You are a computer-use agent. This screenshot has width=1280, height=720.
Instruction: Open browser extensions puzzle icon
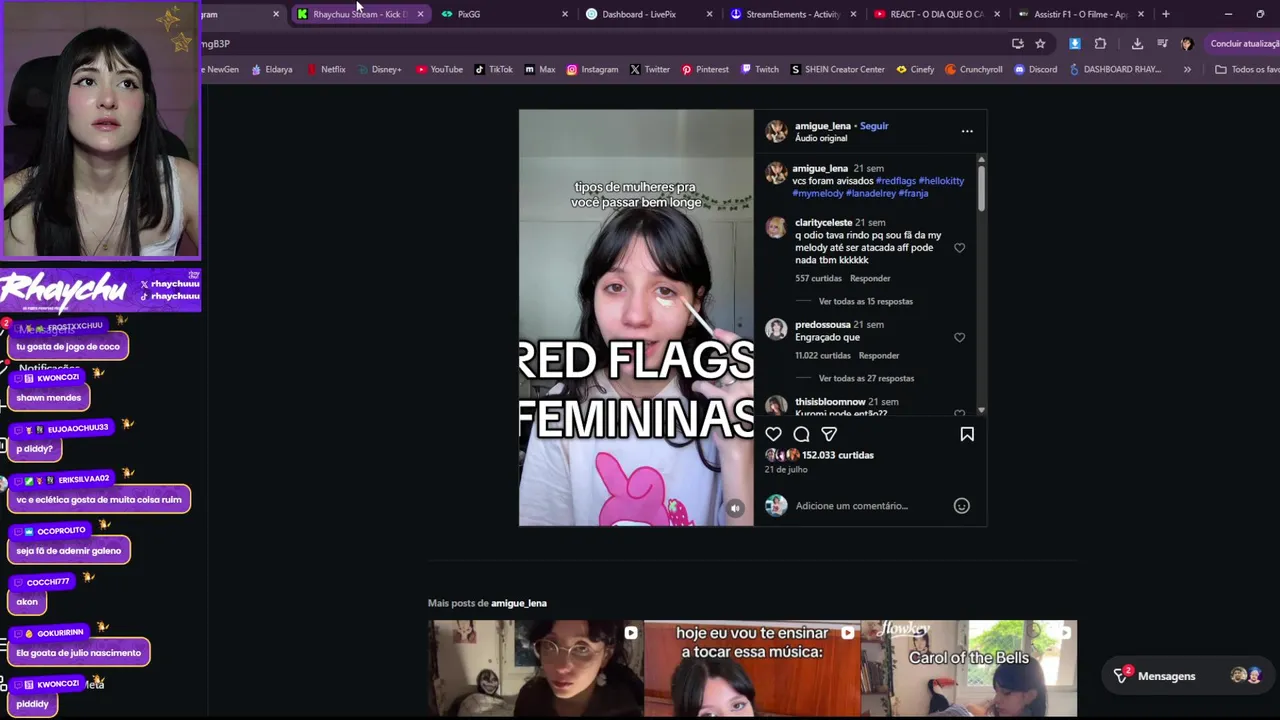[x=1101, y=44]
